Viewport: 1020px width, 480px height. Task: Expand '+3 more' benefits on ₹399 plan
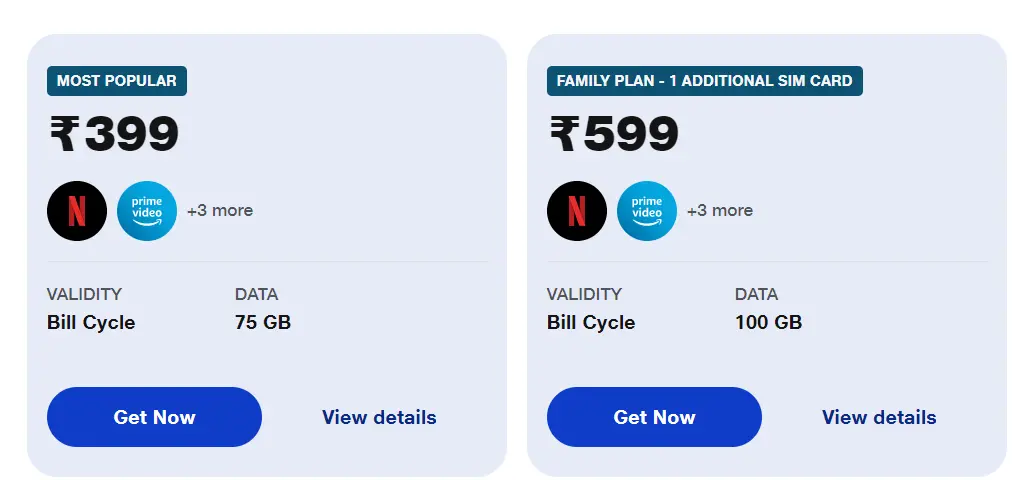point(220,211)
